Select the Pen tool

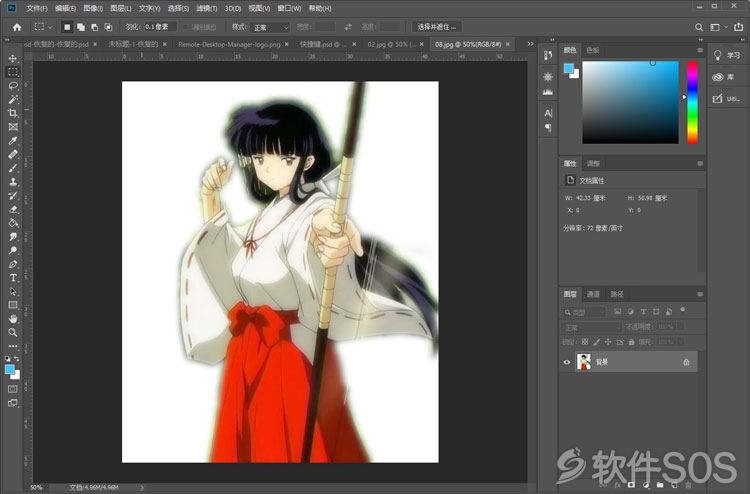tap(13, 264)
